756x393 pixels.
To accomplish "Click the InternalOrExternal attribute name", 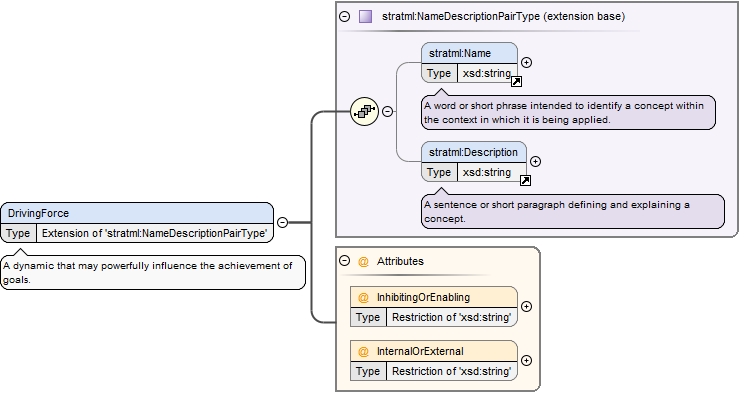I will coord(420,352).
